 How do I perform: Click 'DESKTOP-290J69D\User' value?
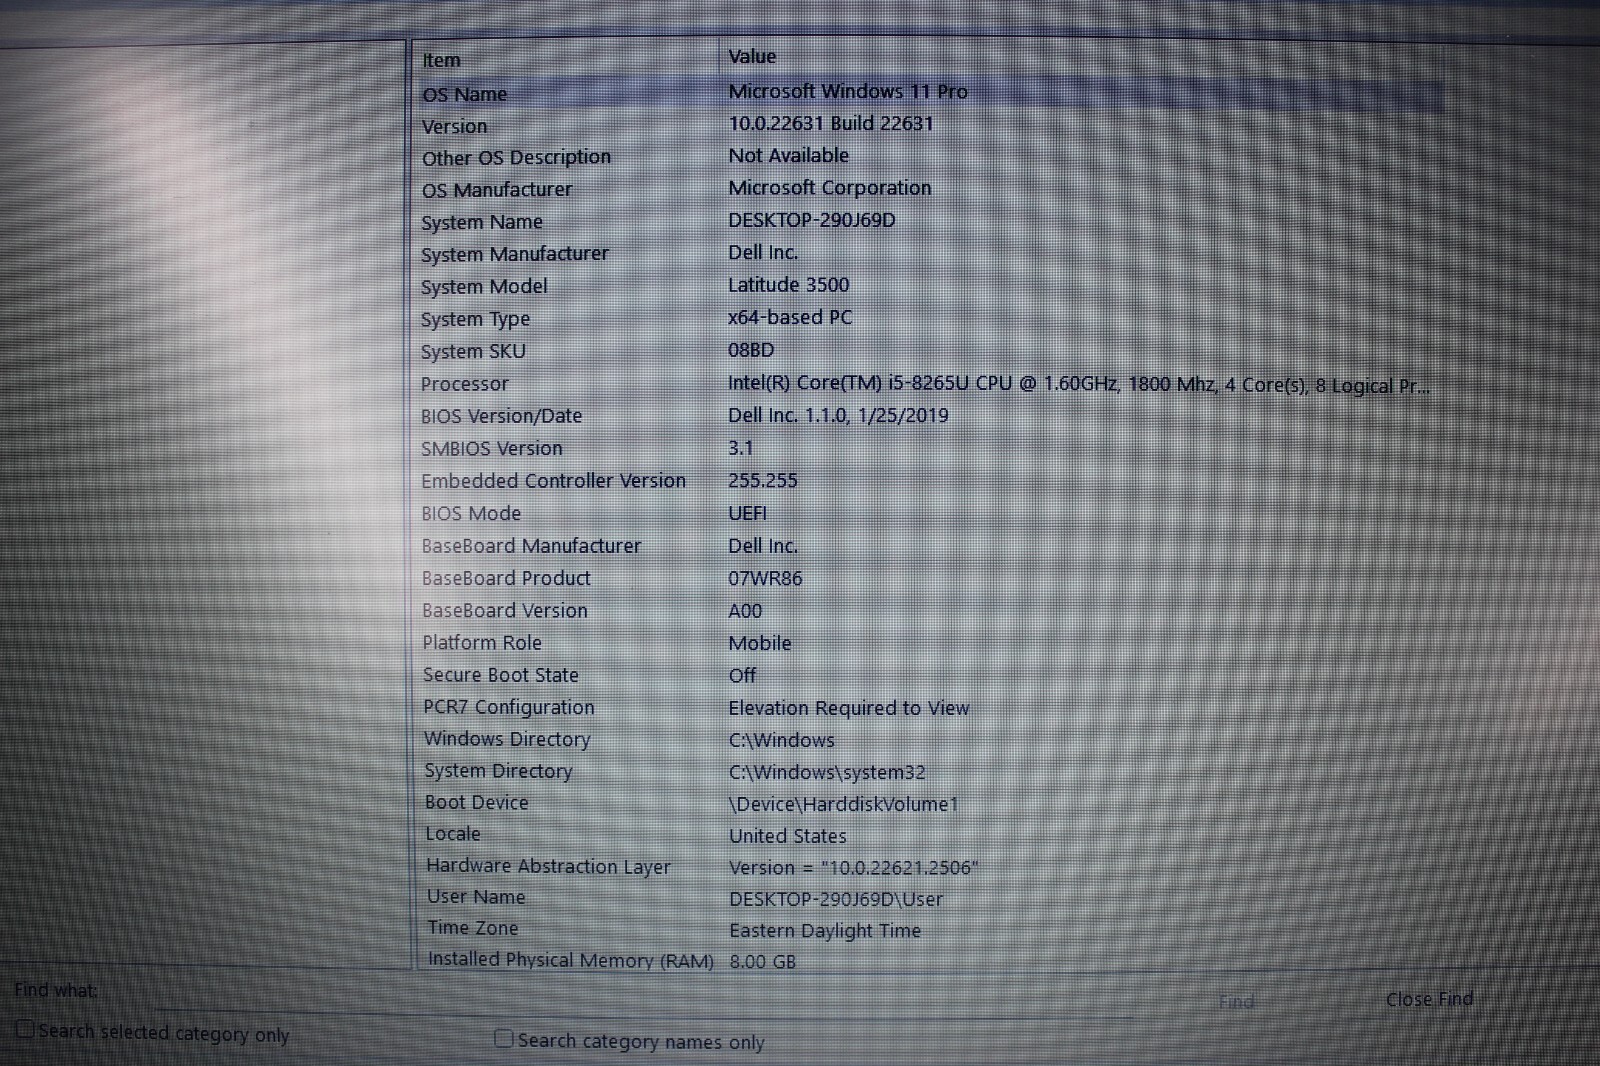[x=836, y=899]
